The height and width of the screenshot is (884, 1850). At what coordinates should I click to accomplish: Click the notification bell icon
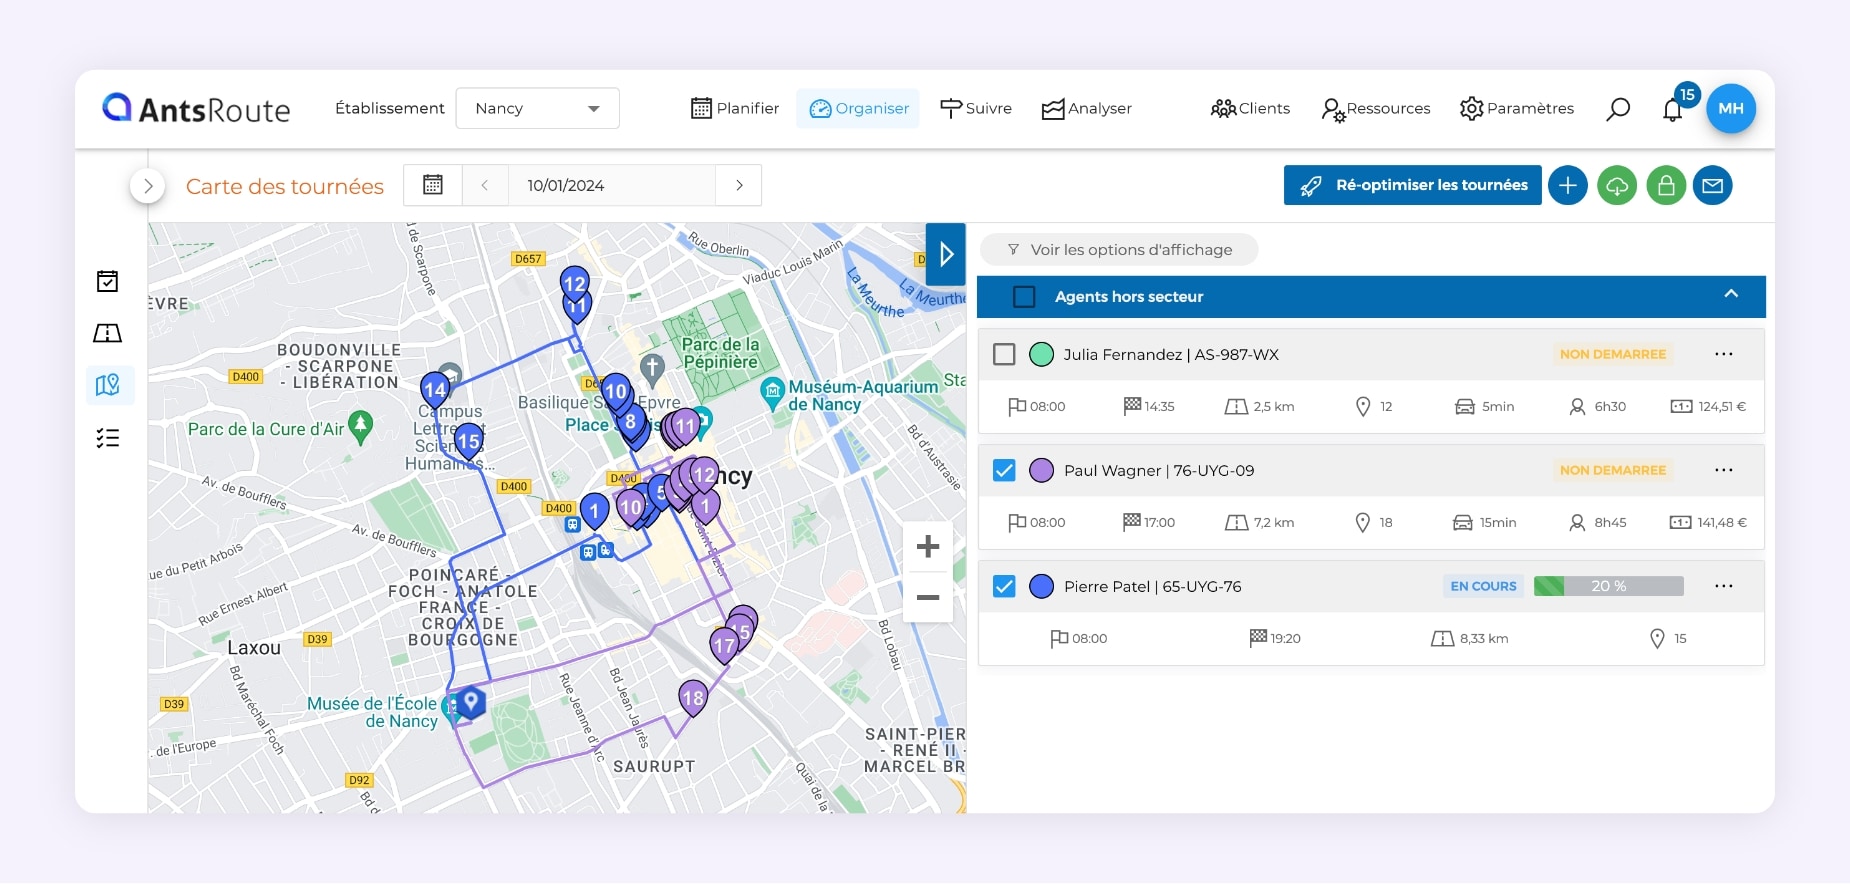click(1672, 109)
